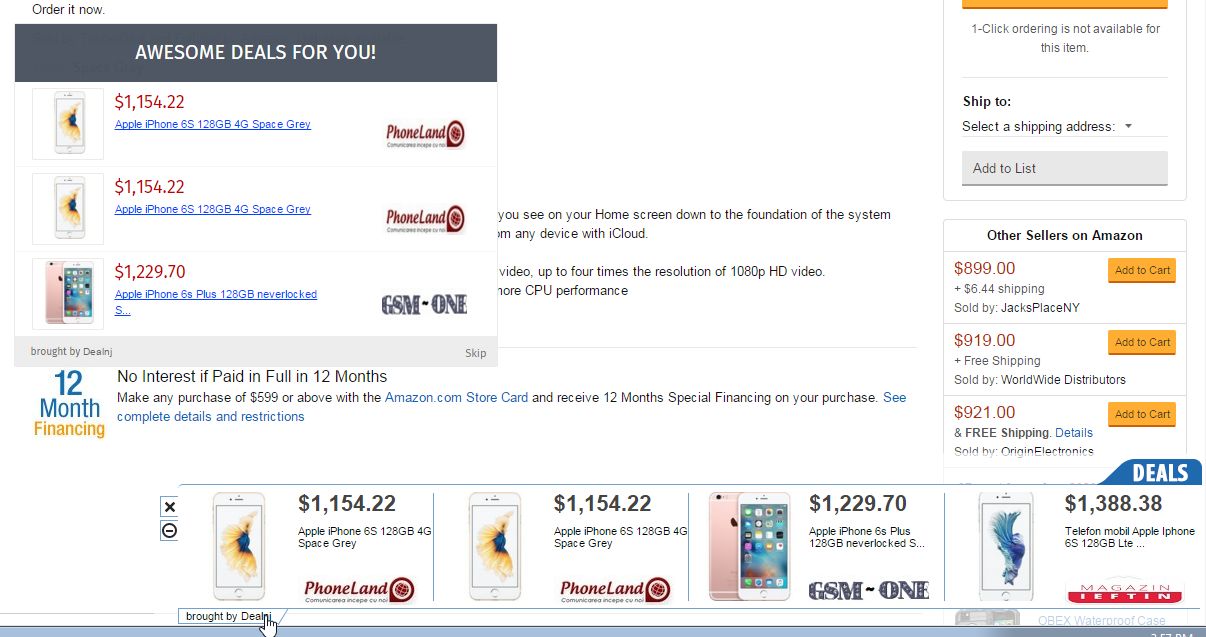Click the 'brought by Dealnj' attribution

224,616
